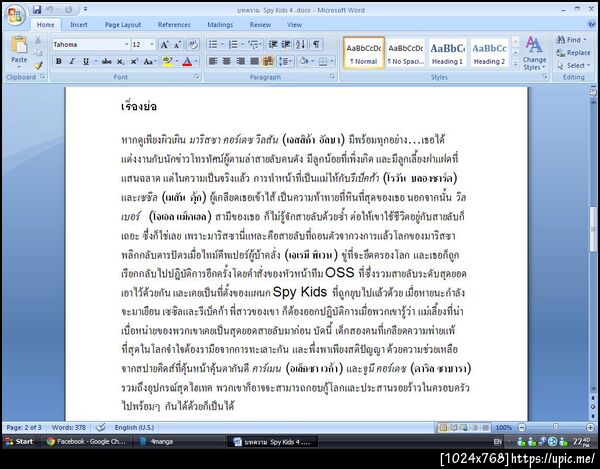Clear formatting with eraser icon

pyautogui.click(x=193, y=45)
